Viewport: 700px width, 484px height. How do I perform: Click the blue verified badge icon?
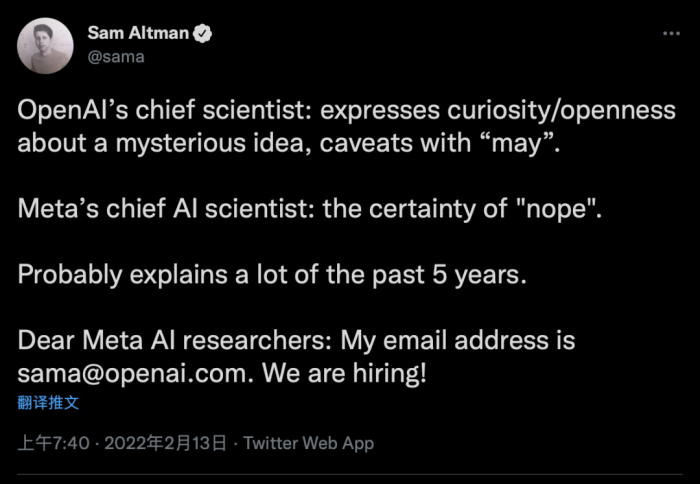202,33
